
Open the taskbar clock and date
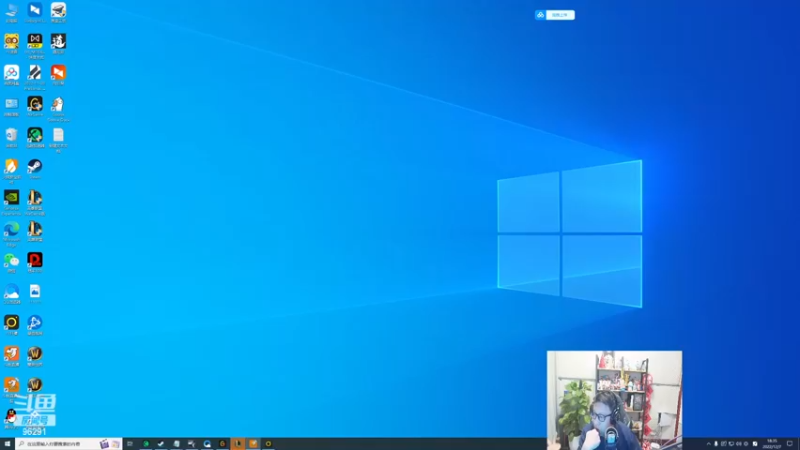pyautogui.click(x=772, y=444)
